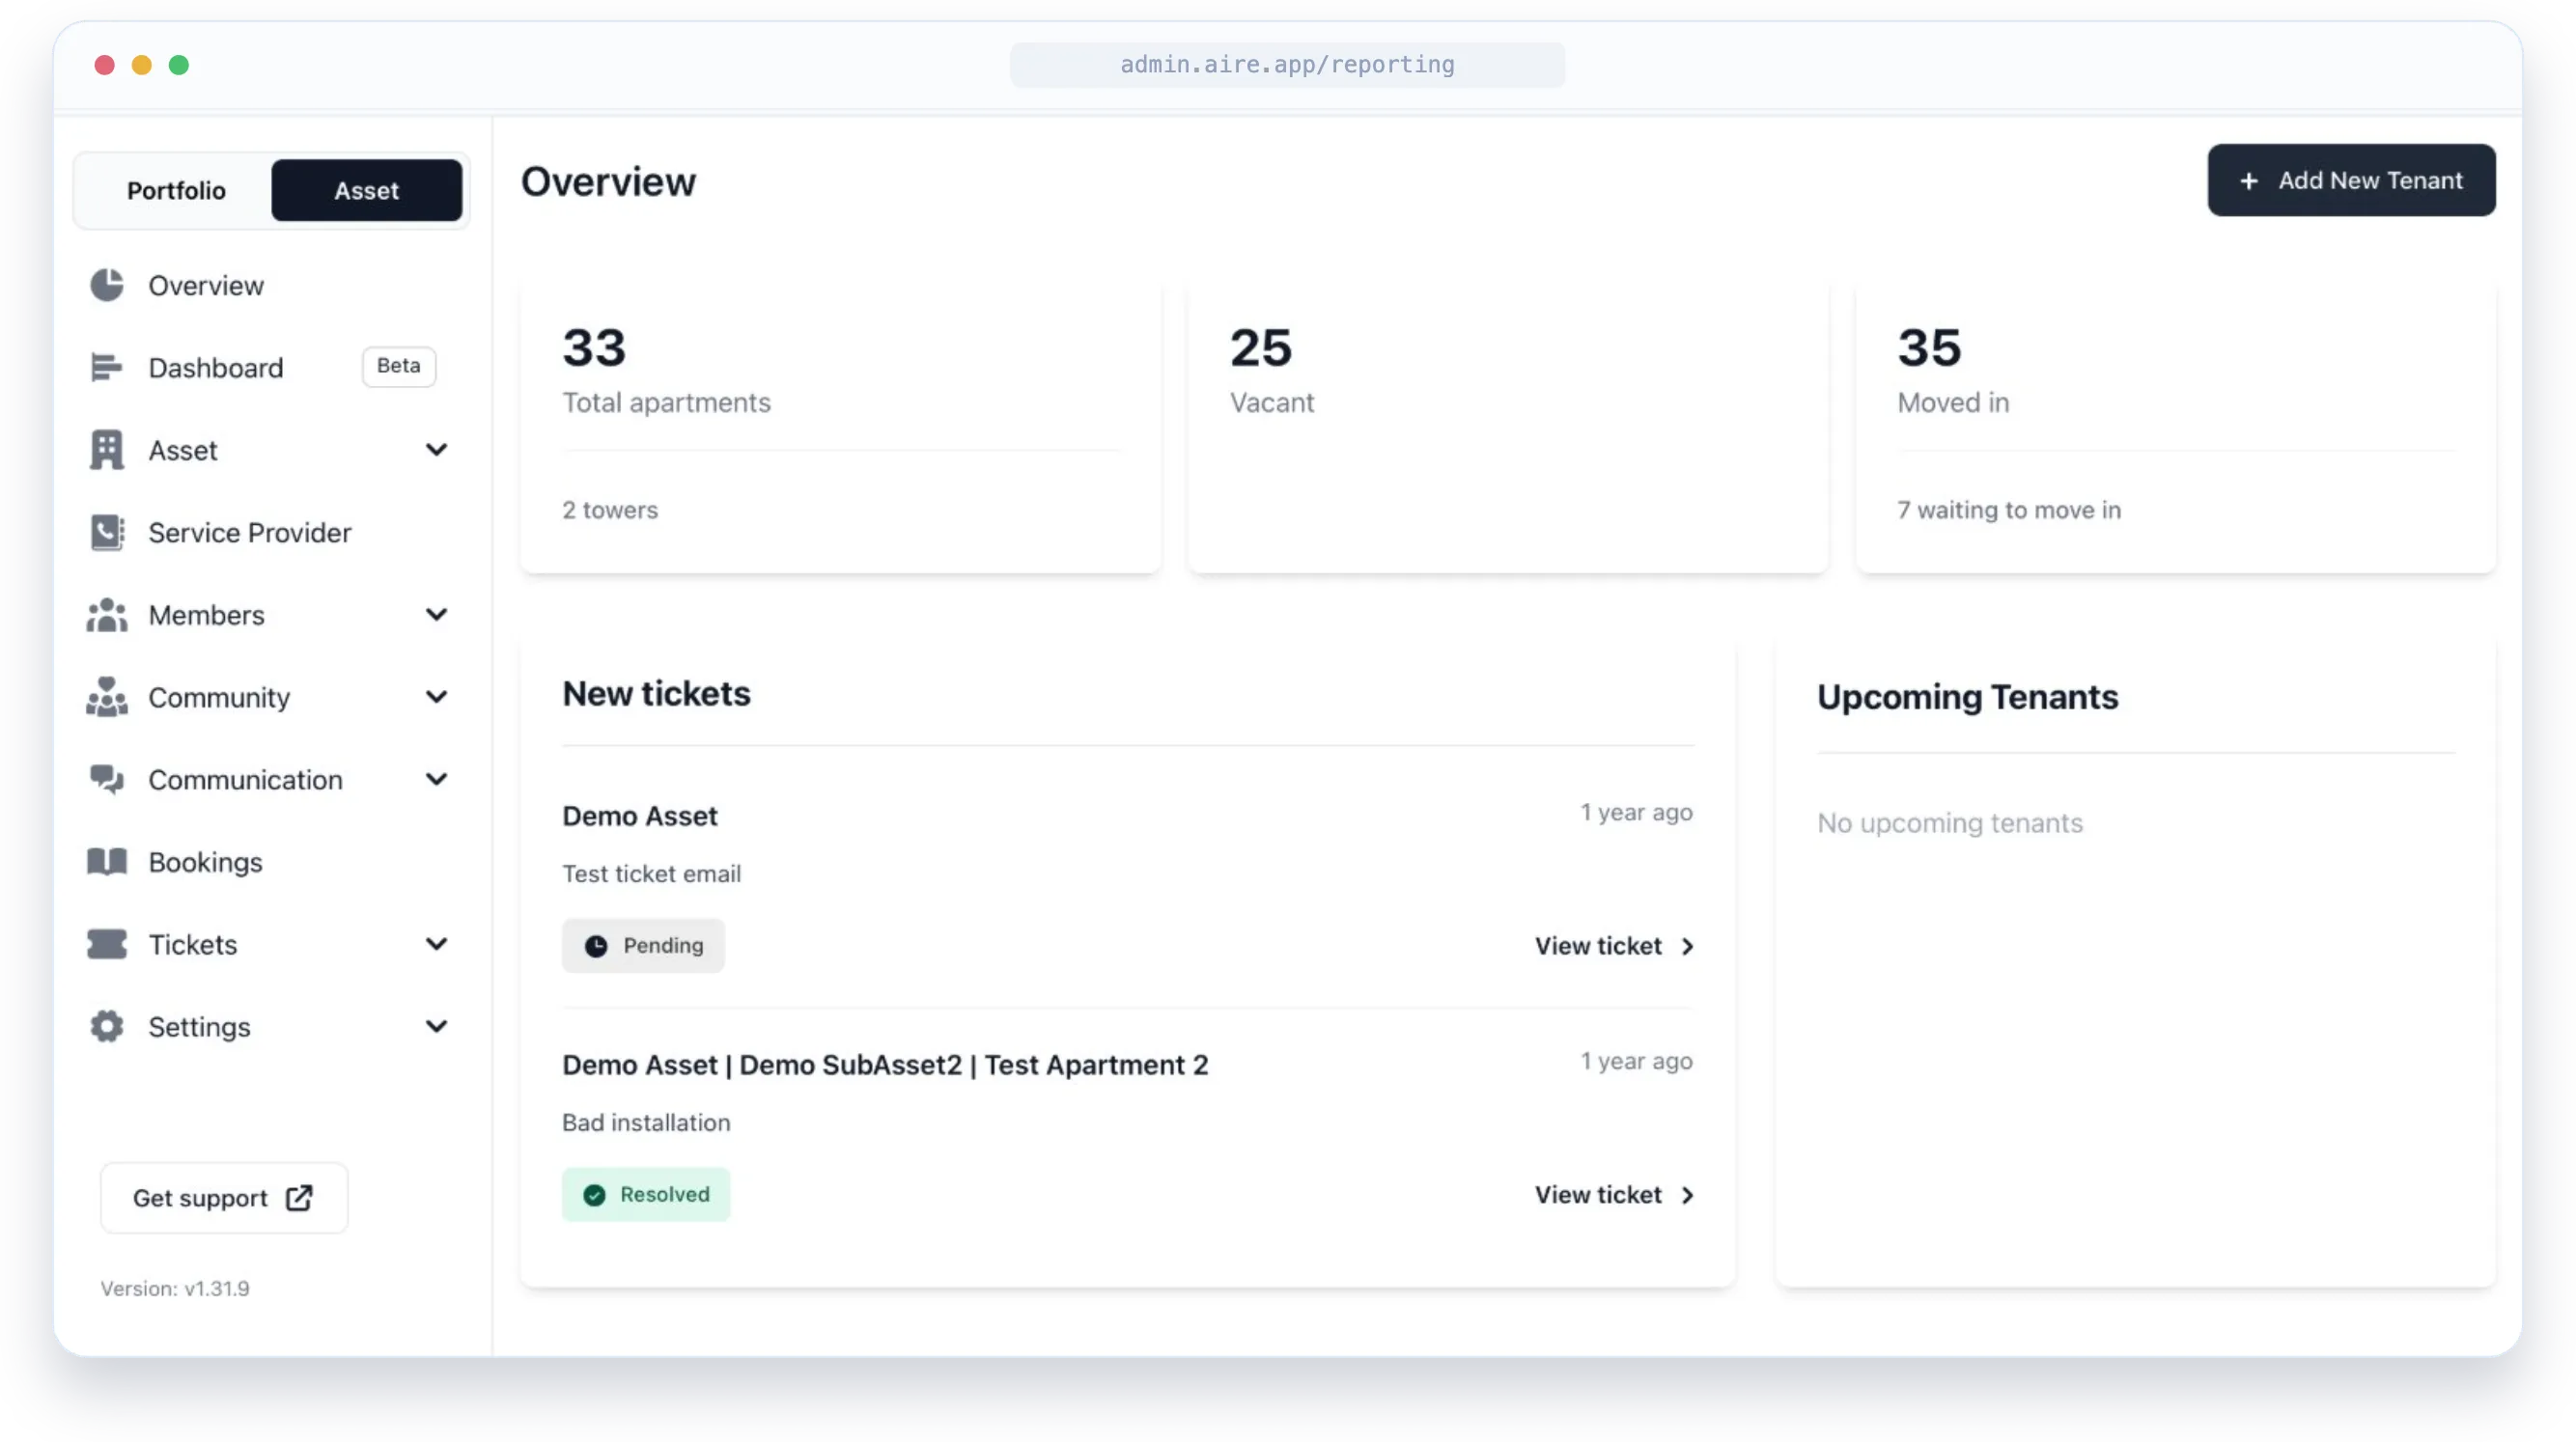Image resolution: width=2576 pixels, height=1442 pixels.
Task: Click the admin.aire.app/reporting address bar
Action: pyautogui.click(x=1287, y=65)
